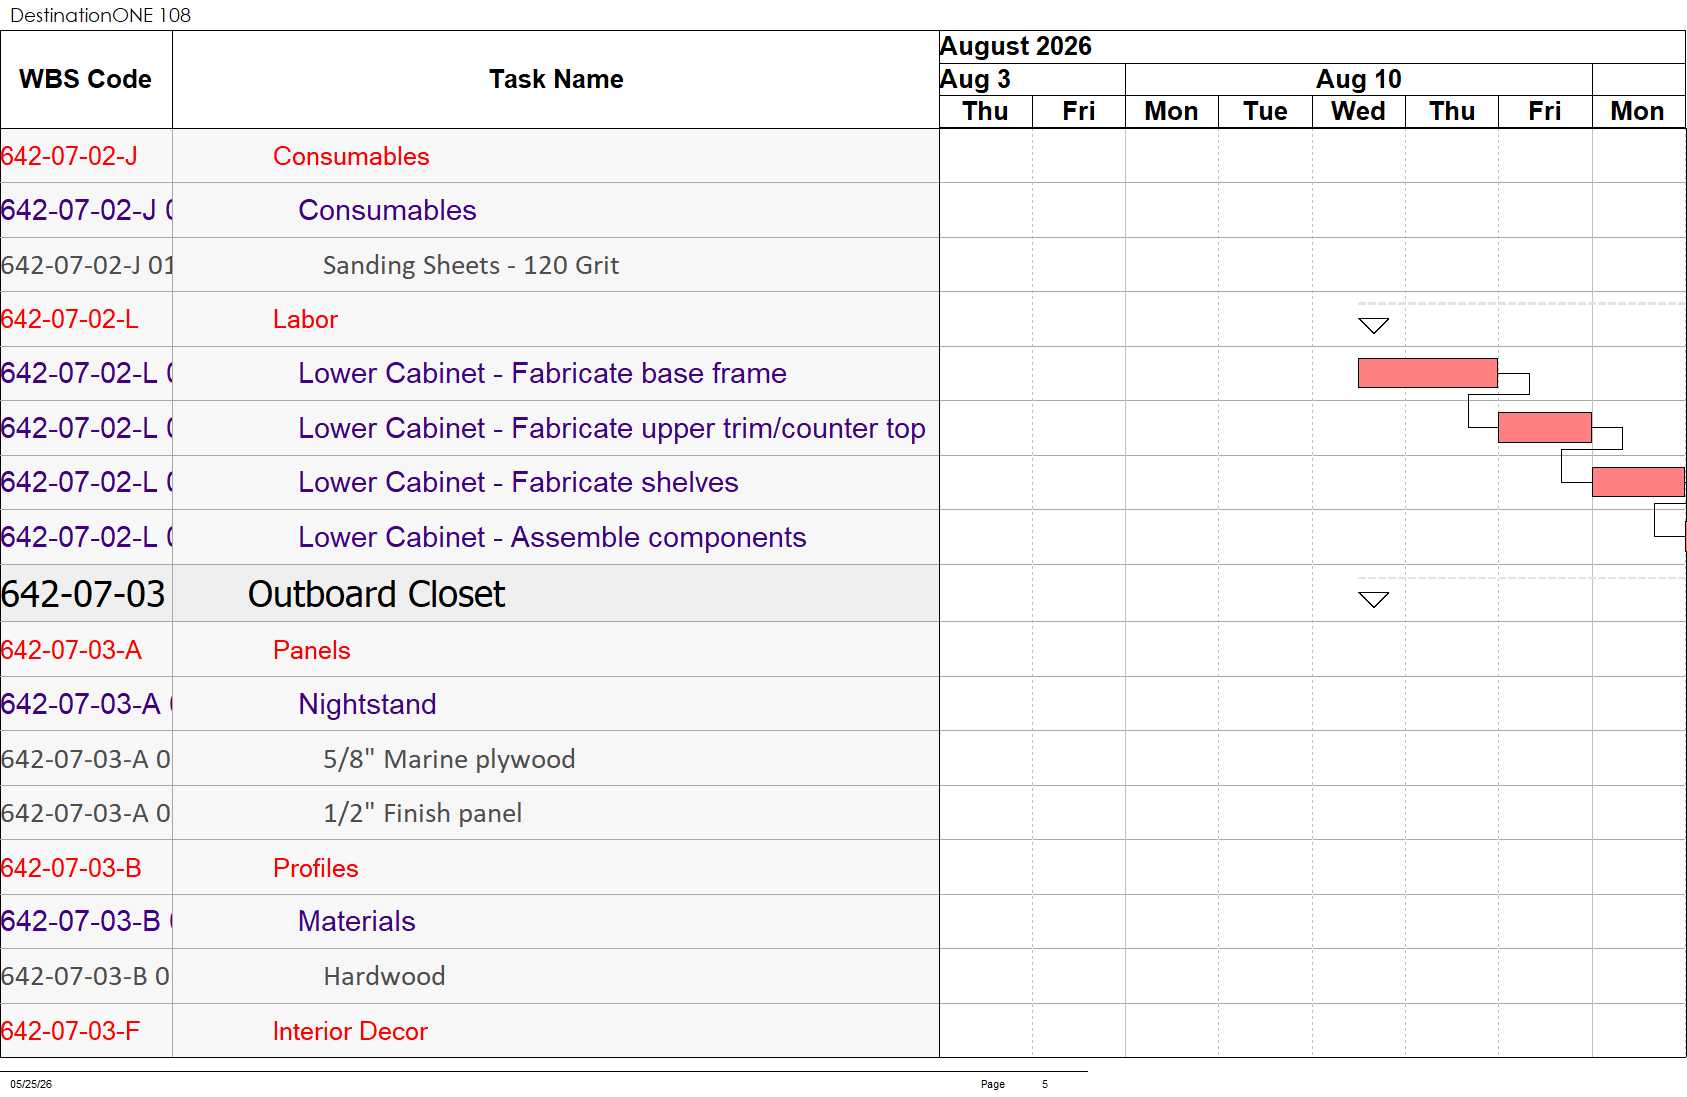Click the August 2026 timeline header
The image size is (1687, 1097).
(1016, 46)
